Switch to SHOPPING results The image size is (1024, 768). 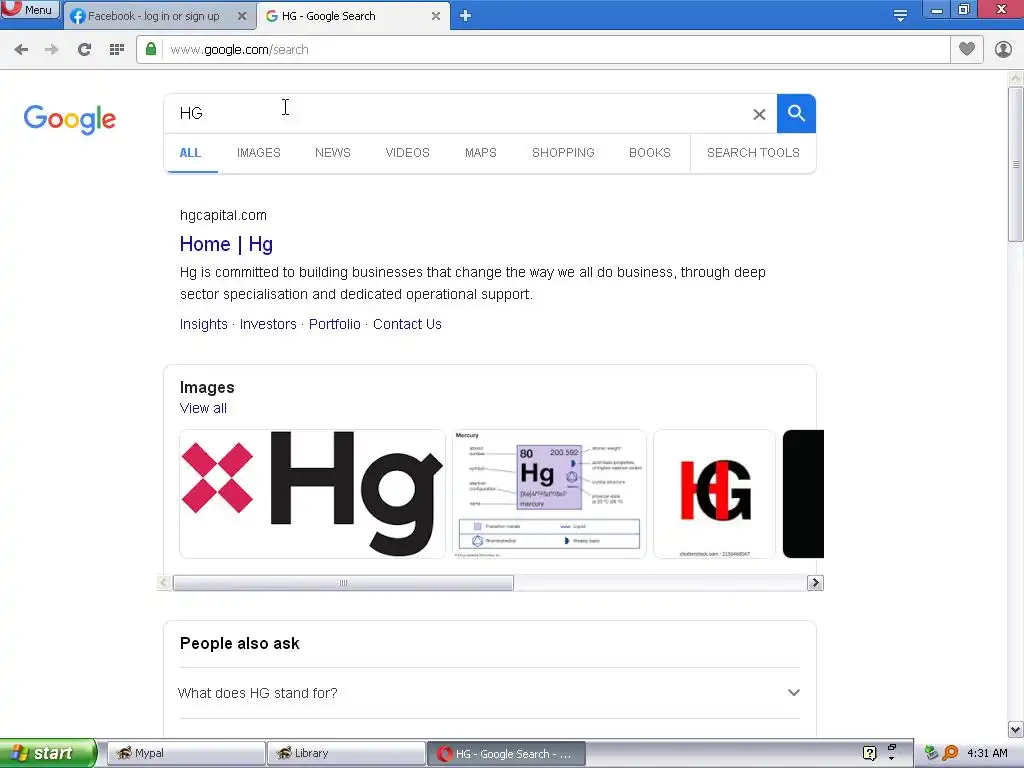pos(563,153)
